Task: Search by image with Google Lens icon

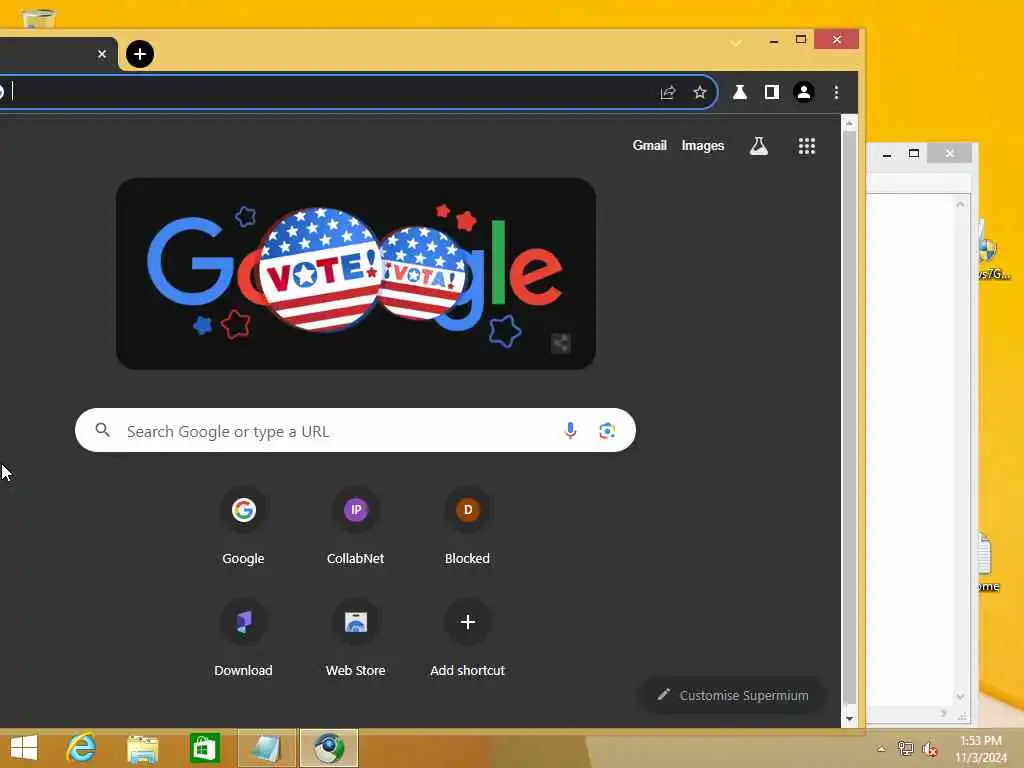Action: [x=607, y=430]
